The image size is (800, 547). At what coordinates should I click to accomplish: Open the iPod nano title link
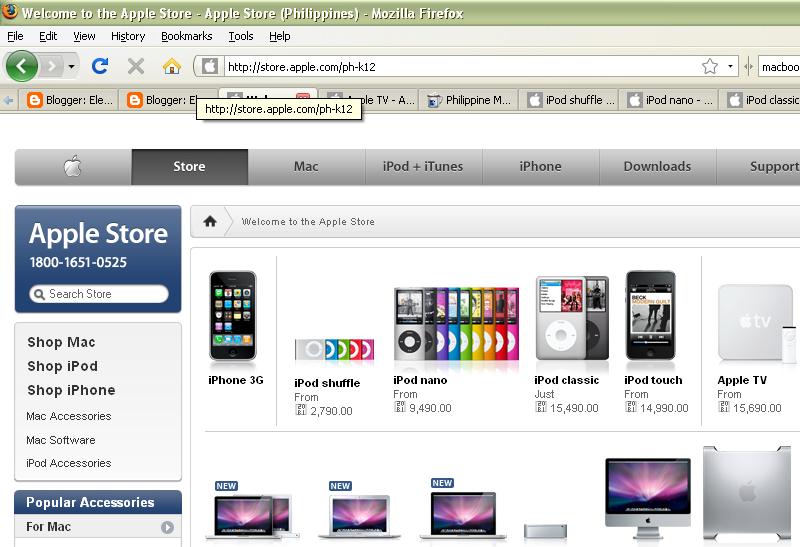tap(420, 380)
